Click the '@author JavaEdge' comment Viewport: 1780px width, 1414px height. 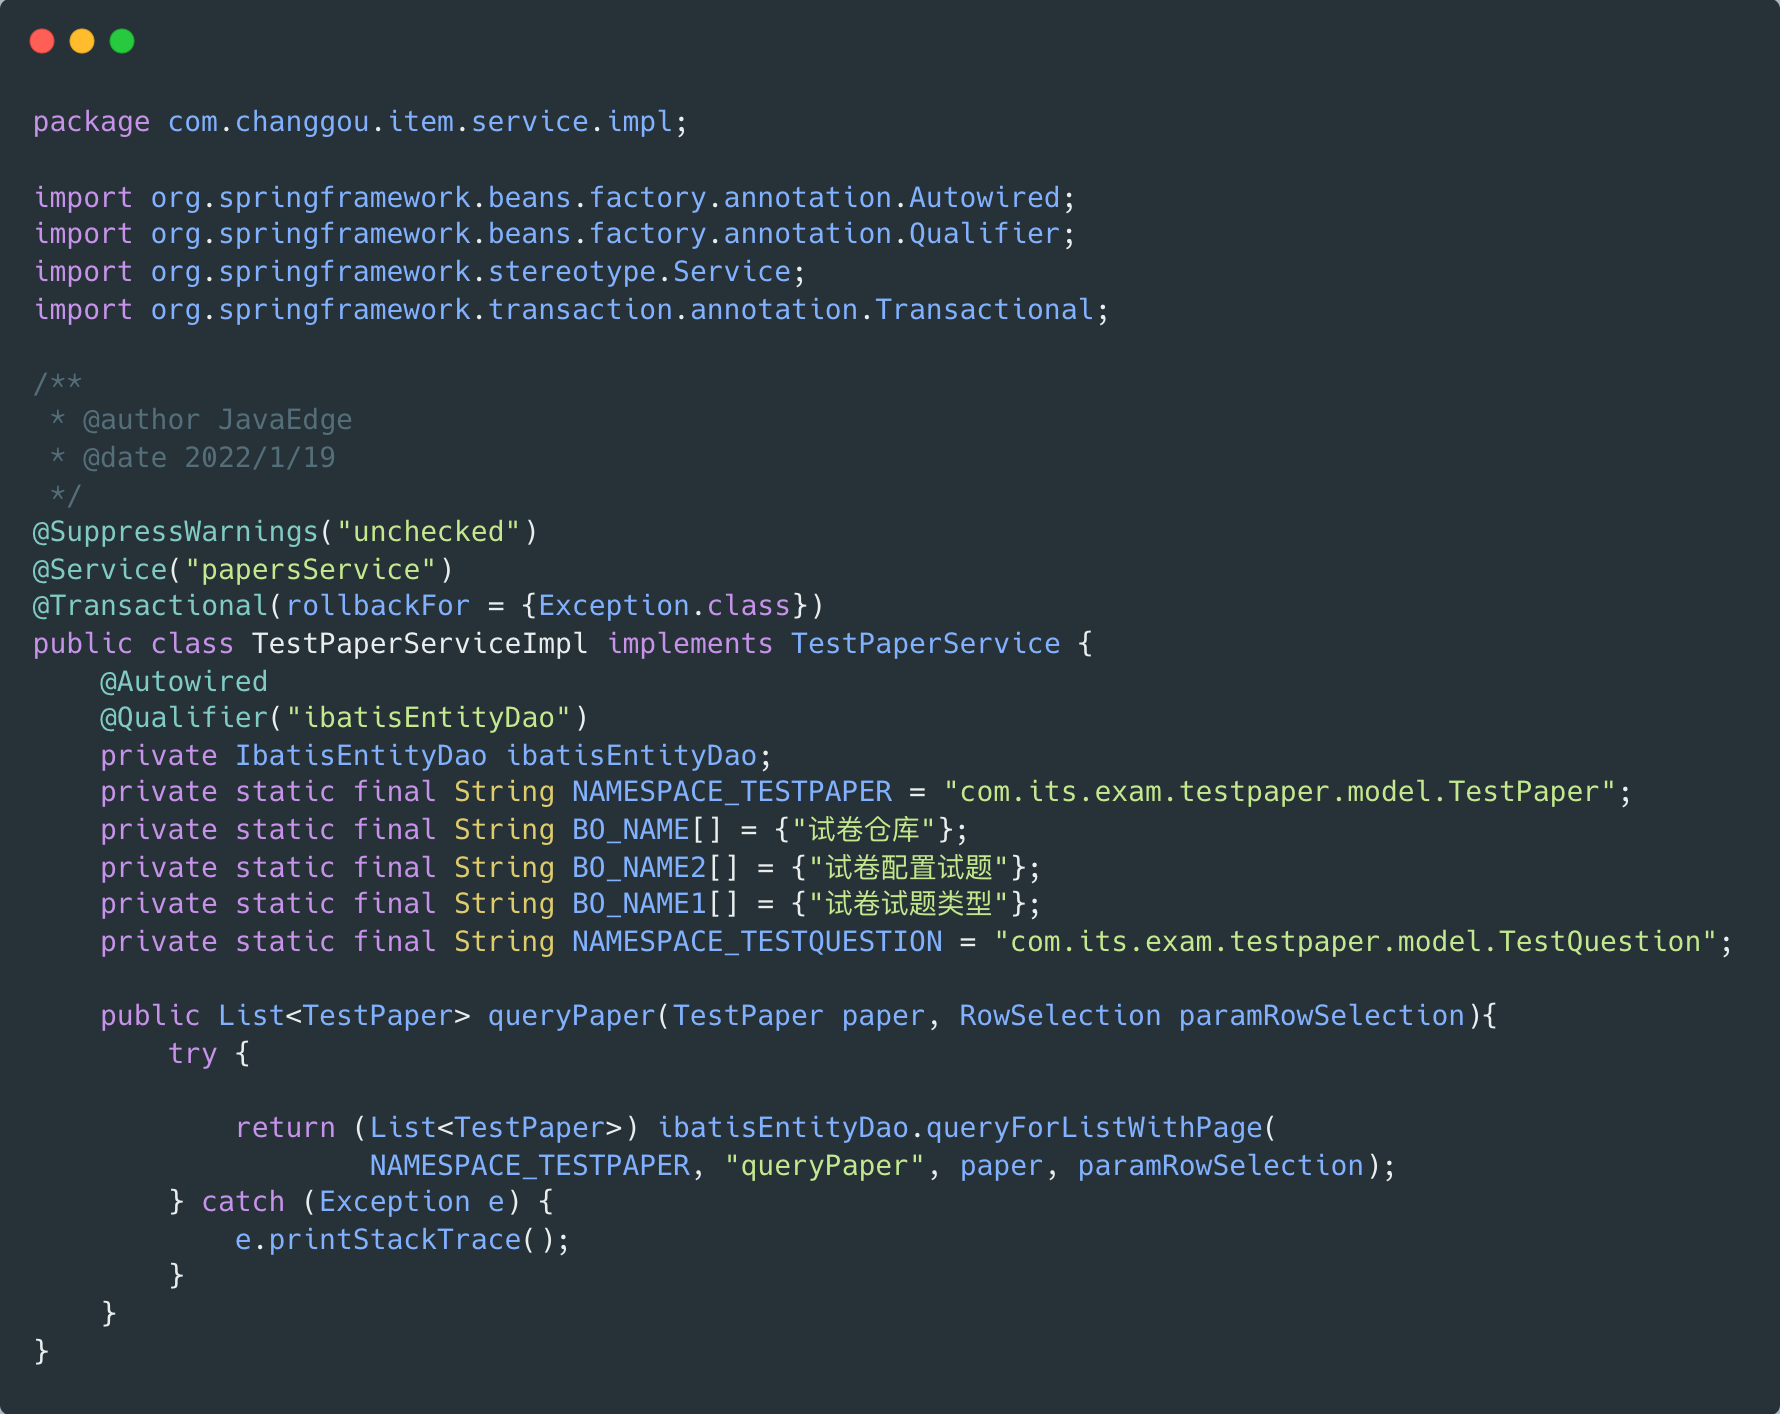tap(217, 420)
